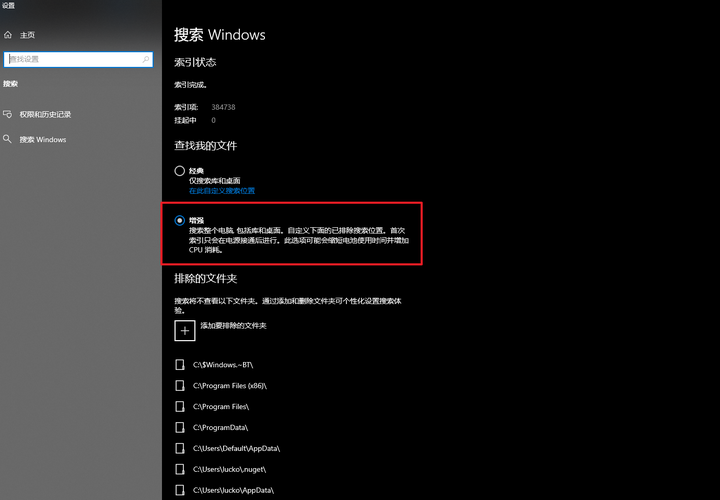
Task: Choose the 经典 radio option
Action: (180, 171)
